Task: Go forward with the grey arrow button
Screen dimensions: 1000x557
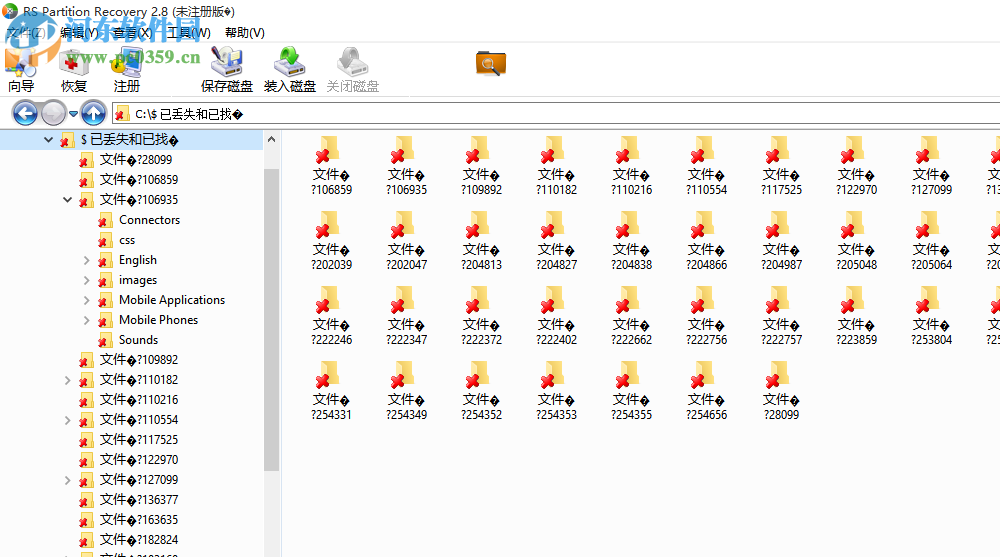Action: point(54,114)
